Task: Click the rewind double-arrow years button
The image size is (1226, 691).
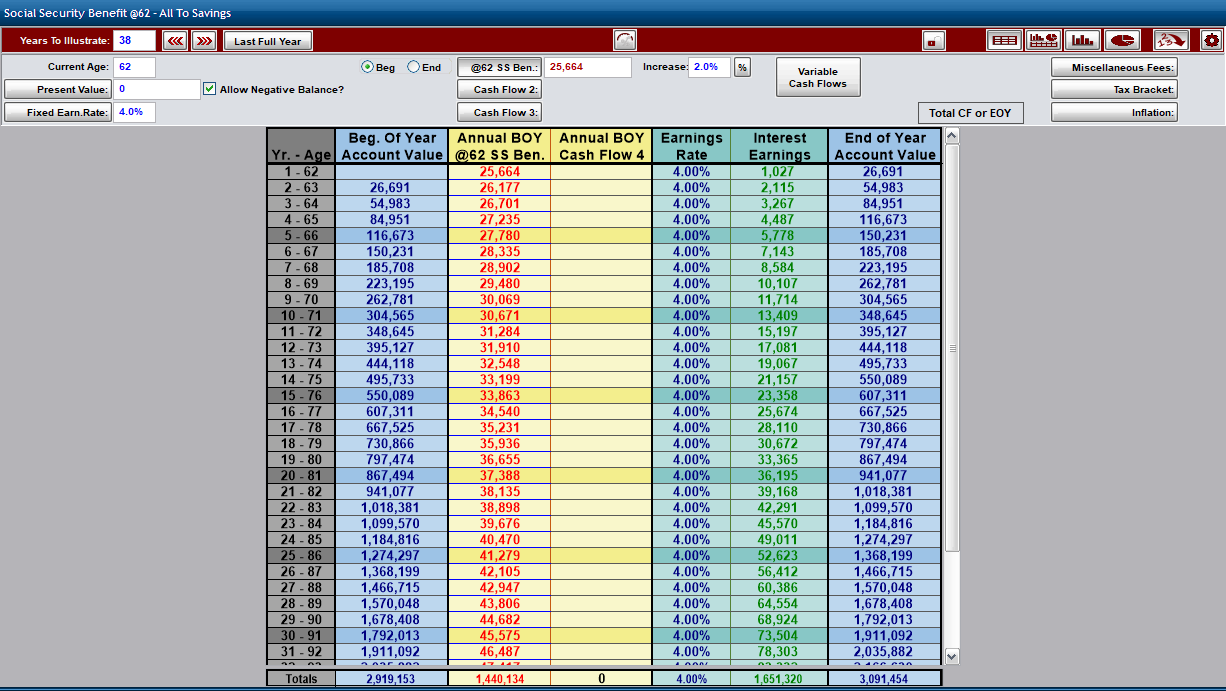Action: point(176,41)
